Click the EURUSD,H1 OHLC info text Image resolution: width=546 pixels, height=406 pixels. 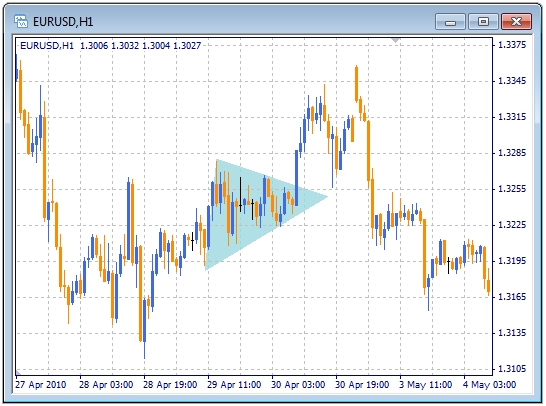(111, 46)
